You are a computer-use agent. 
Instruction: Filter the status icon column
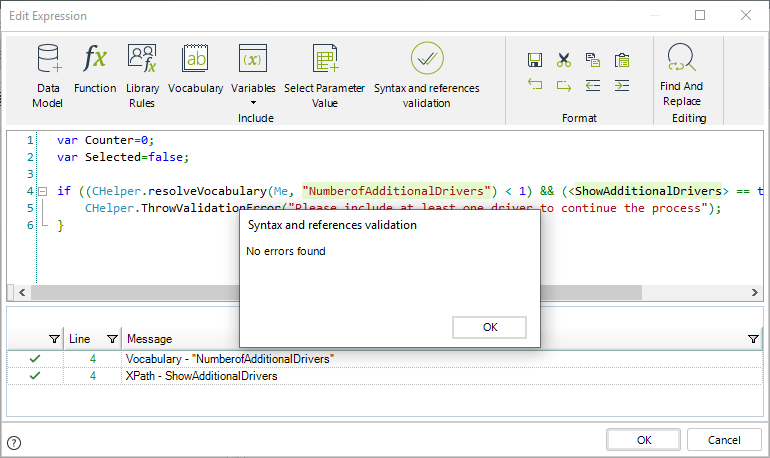[55, 339]
